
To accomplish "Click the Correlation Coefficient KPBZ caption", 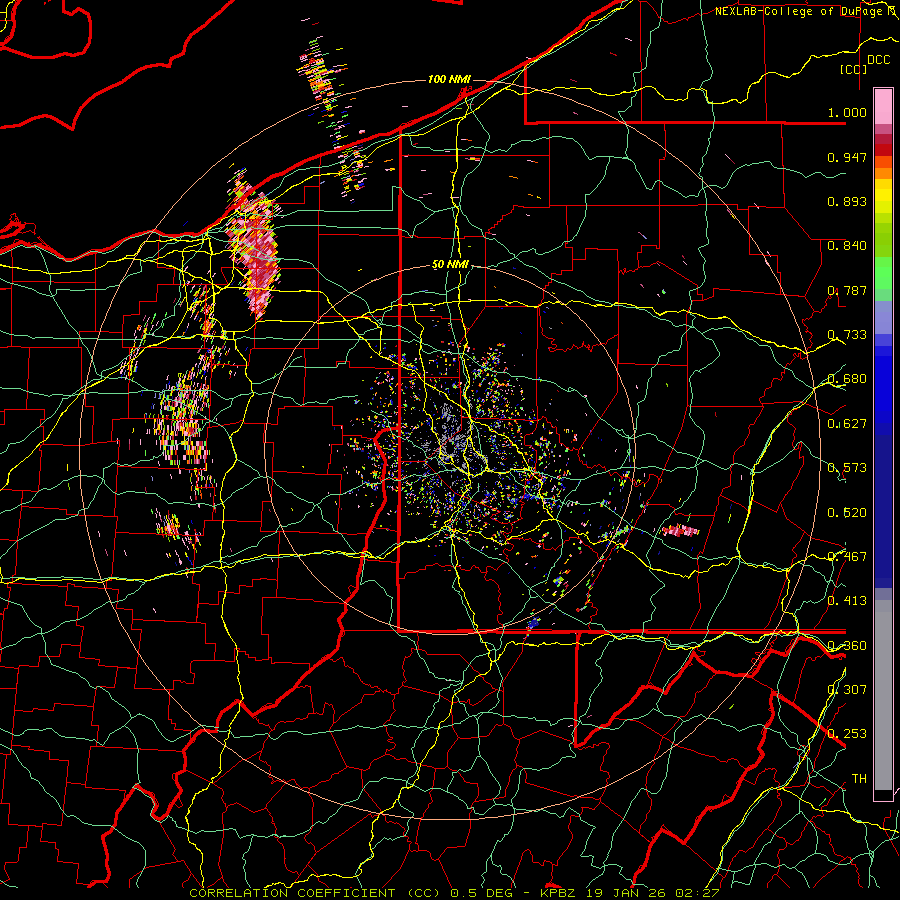I will 454,893.
